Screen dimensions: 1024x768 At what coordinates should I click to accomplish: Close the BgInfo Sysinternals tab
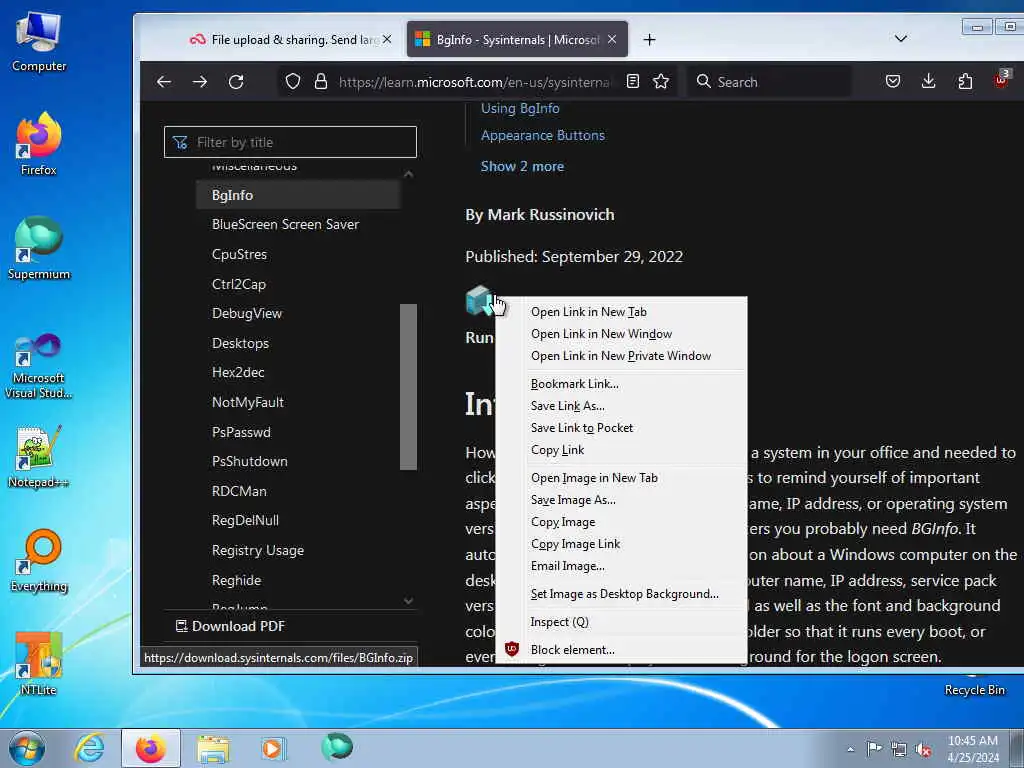coord(612,39)
